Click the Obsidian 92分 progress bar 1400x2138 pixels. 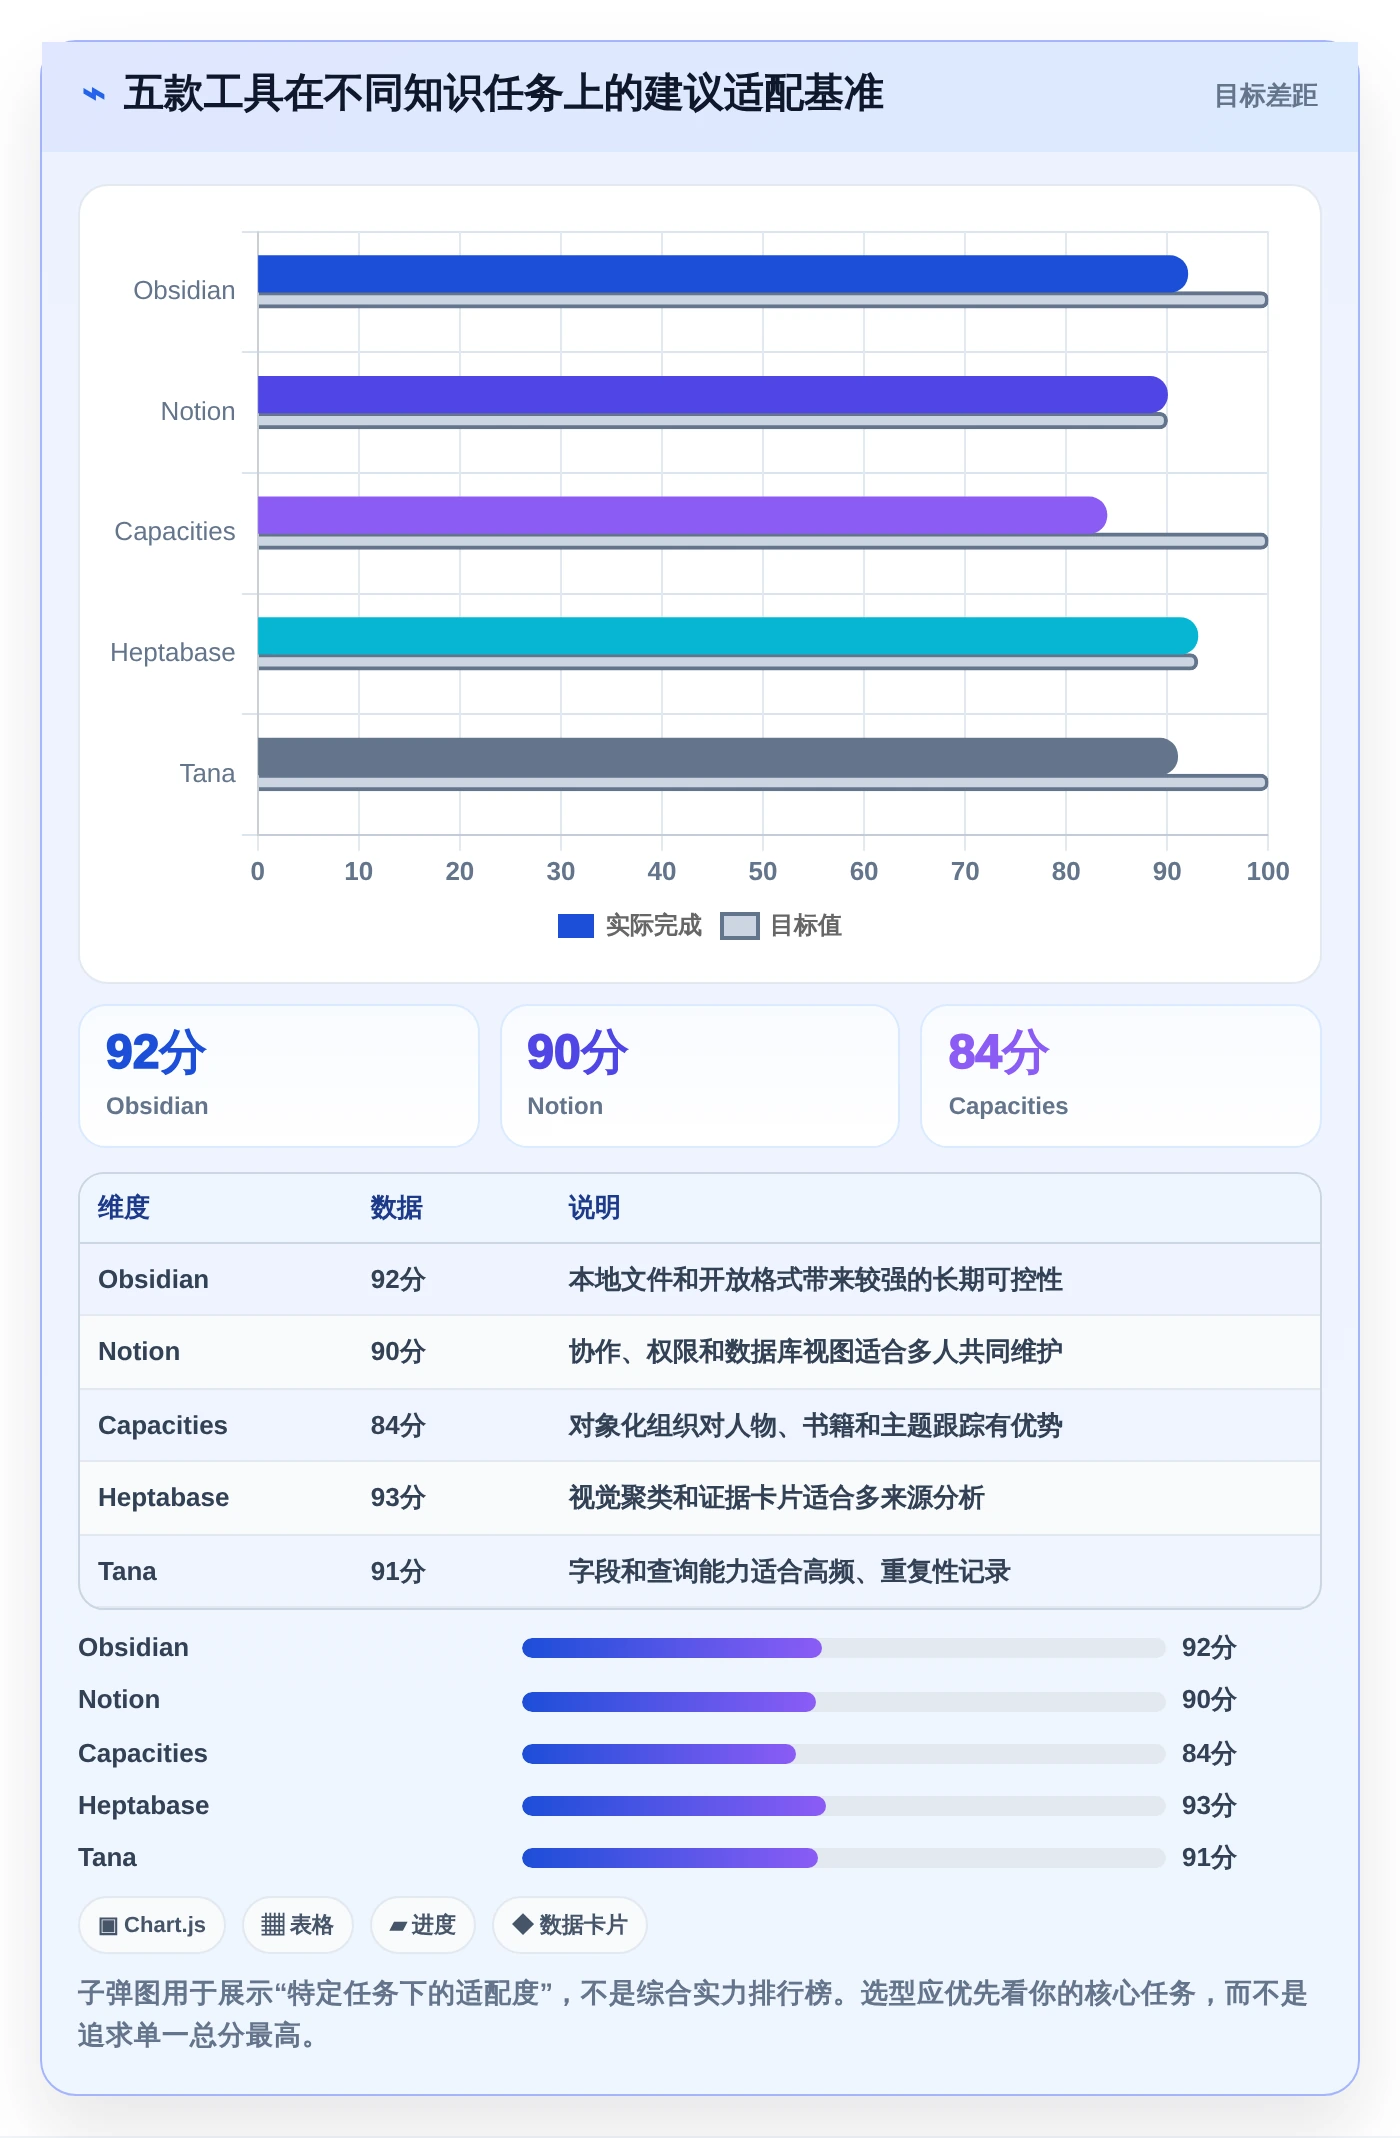(844, 1648)
